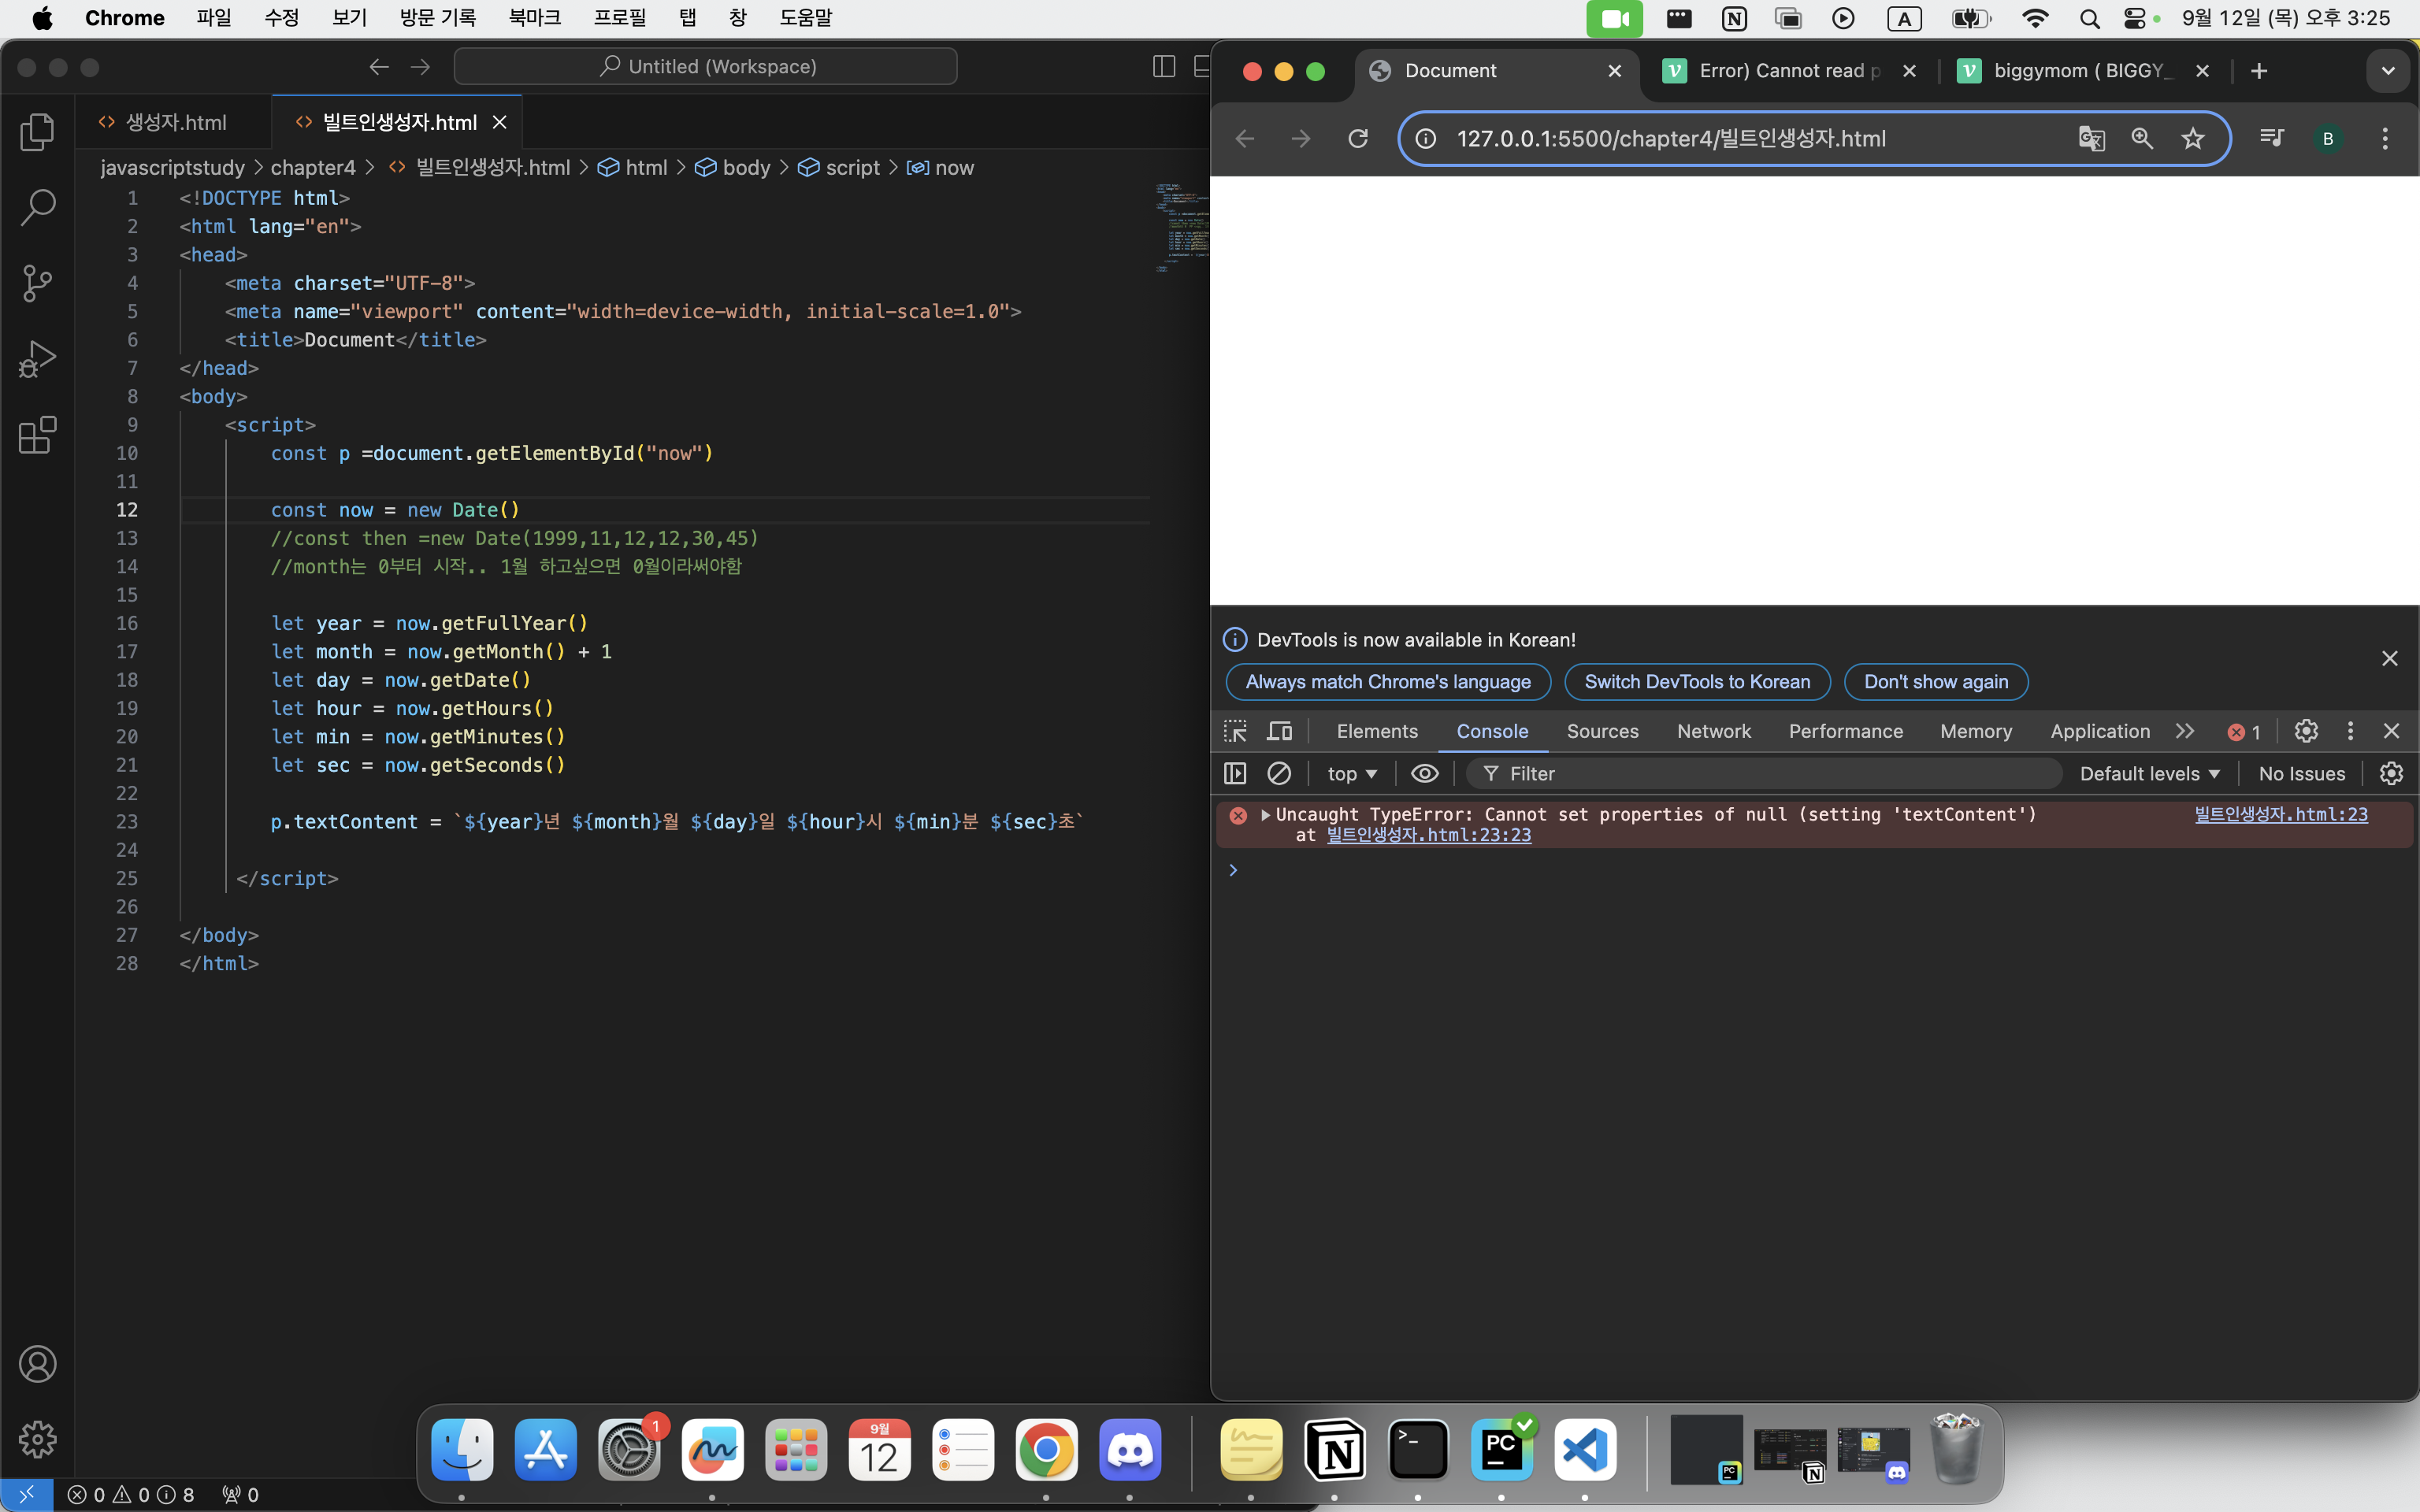Open the top JavaScript context dropdown
Viewport: 2420px width, 1512px height.
tap(1351, 773)
